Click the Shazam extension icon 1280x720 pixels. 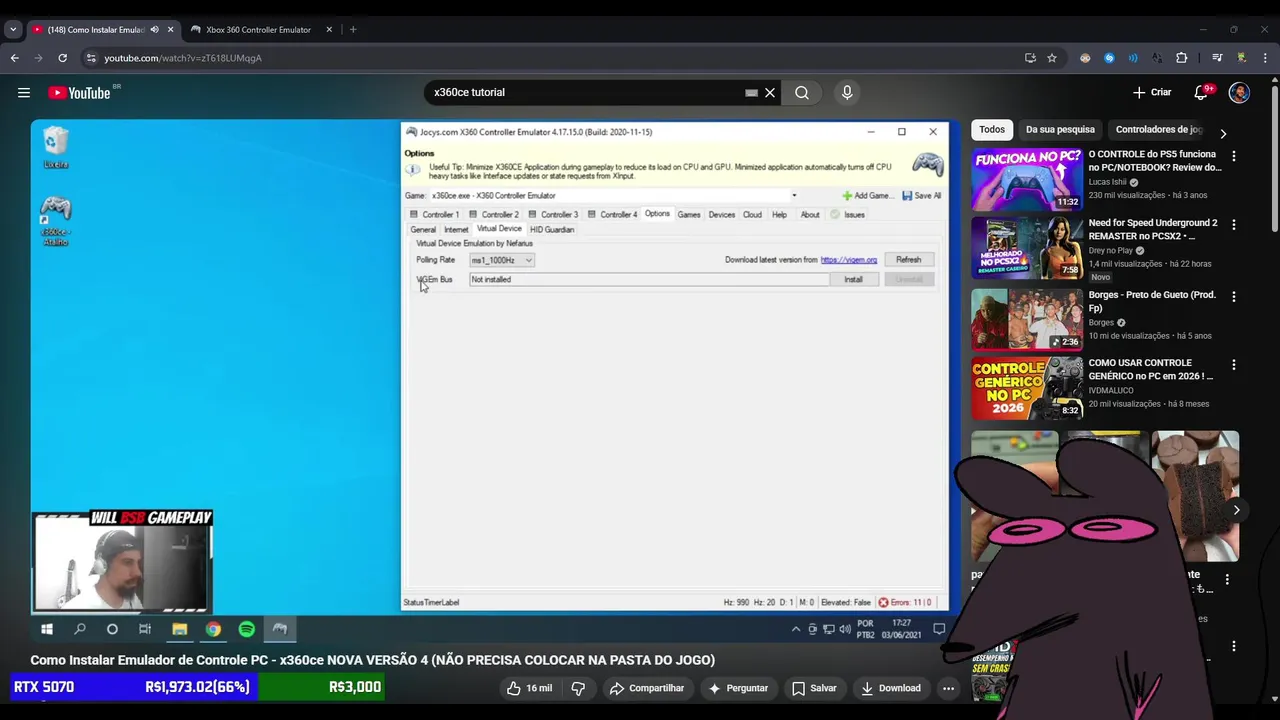click(1109, 58)
